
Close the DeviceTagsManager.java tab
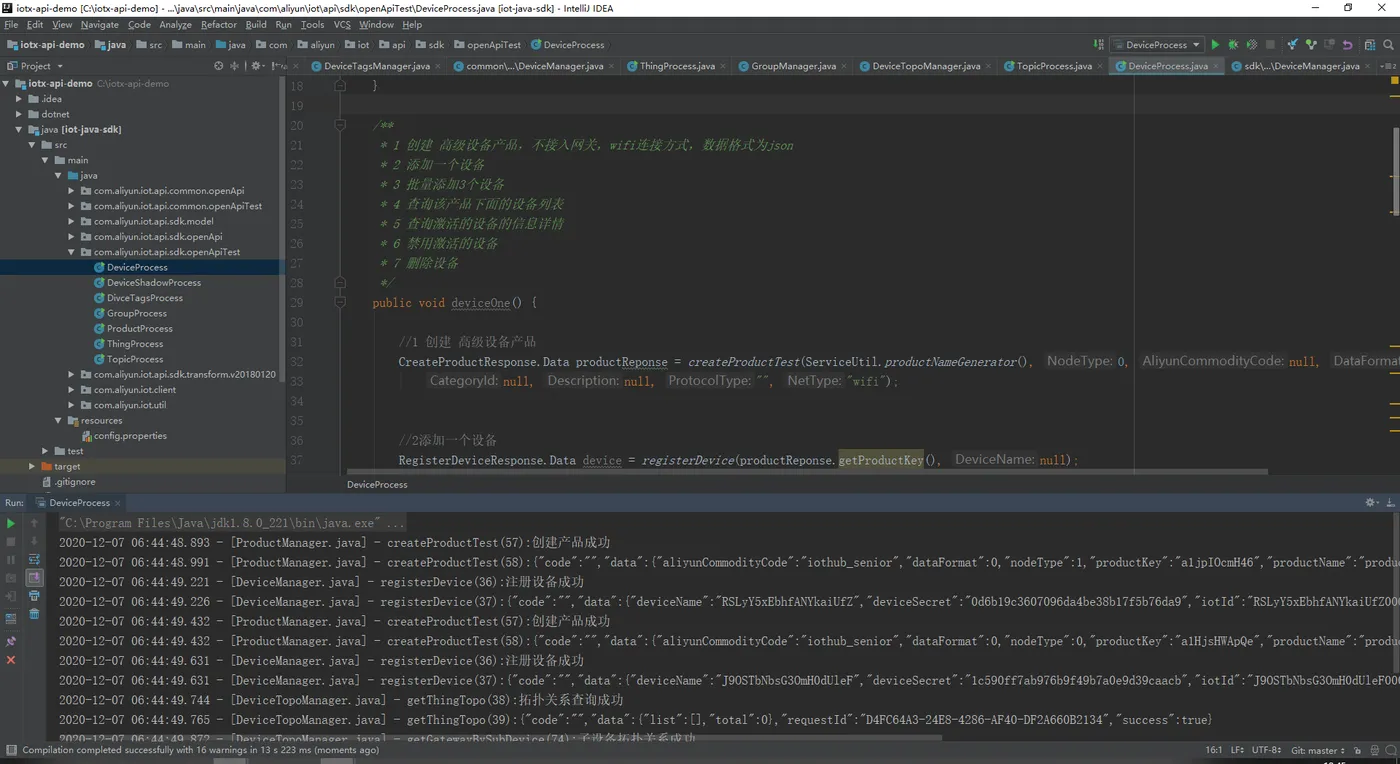pyautogui.click(x=440, y=66)
